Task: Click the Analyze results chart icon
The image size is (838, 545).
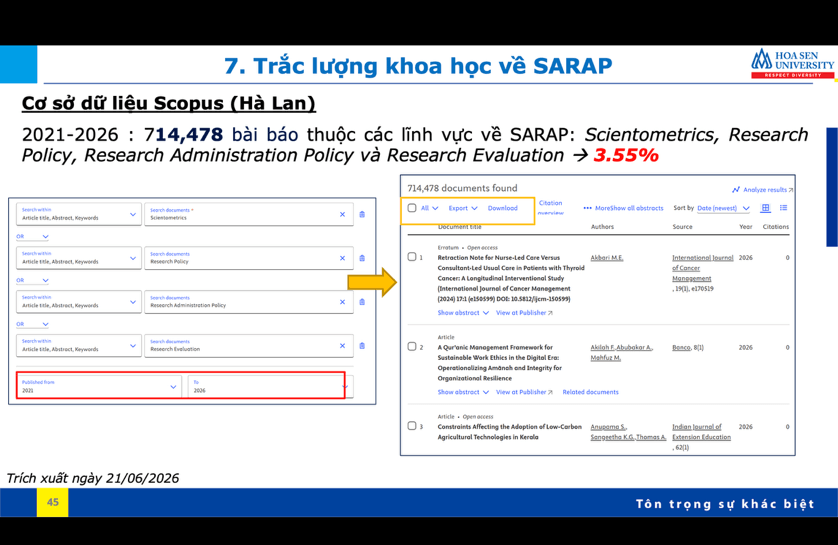Action: pyautogui.click(x=736, y=190)
